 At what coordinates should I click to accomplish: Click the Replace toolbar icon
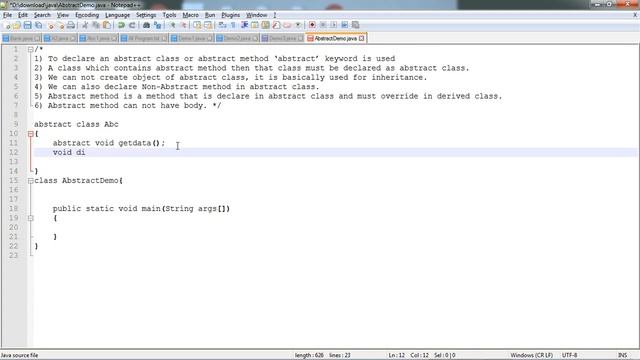pyautogui.click(x=158, y=25)
